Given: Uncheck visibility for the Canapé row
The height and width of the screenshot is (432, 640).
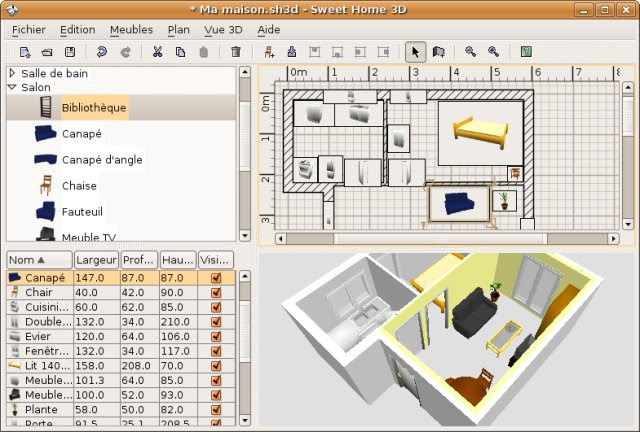Looking at the screenshot, I should [x=216, y=278].
